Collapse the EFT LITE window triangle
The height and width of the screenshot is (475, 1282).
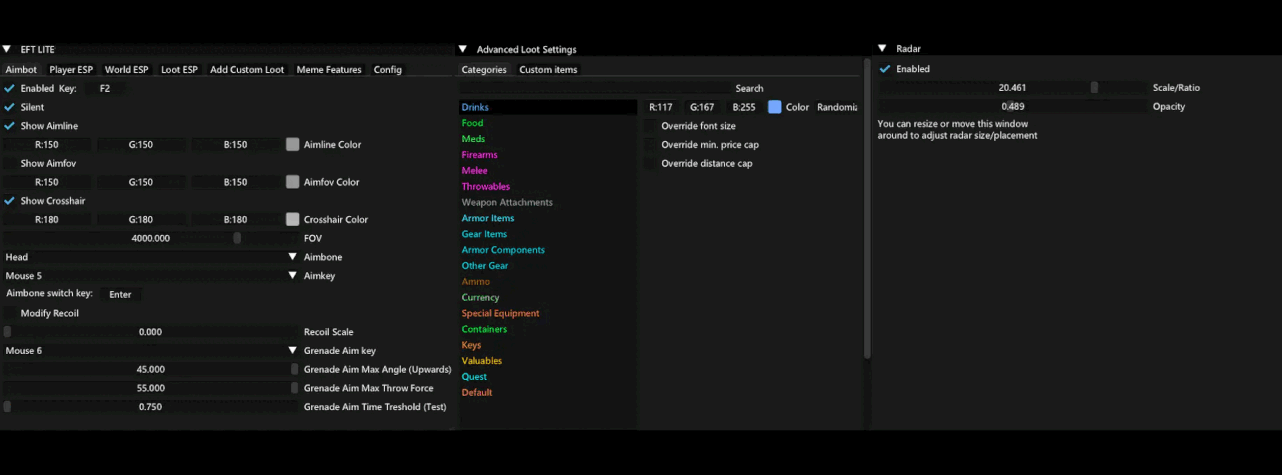[7, 49]
